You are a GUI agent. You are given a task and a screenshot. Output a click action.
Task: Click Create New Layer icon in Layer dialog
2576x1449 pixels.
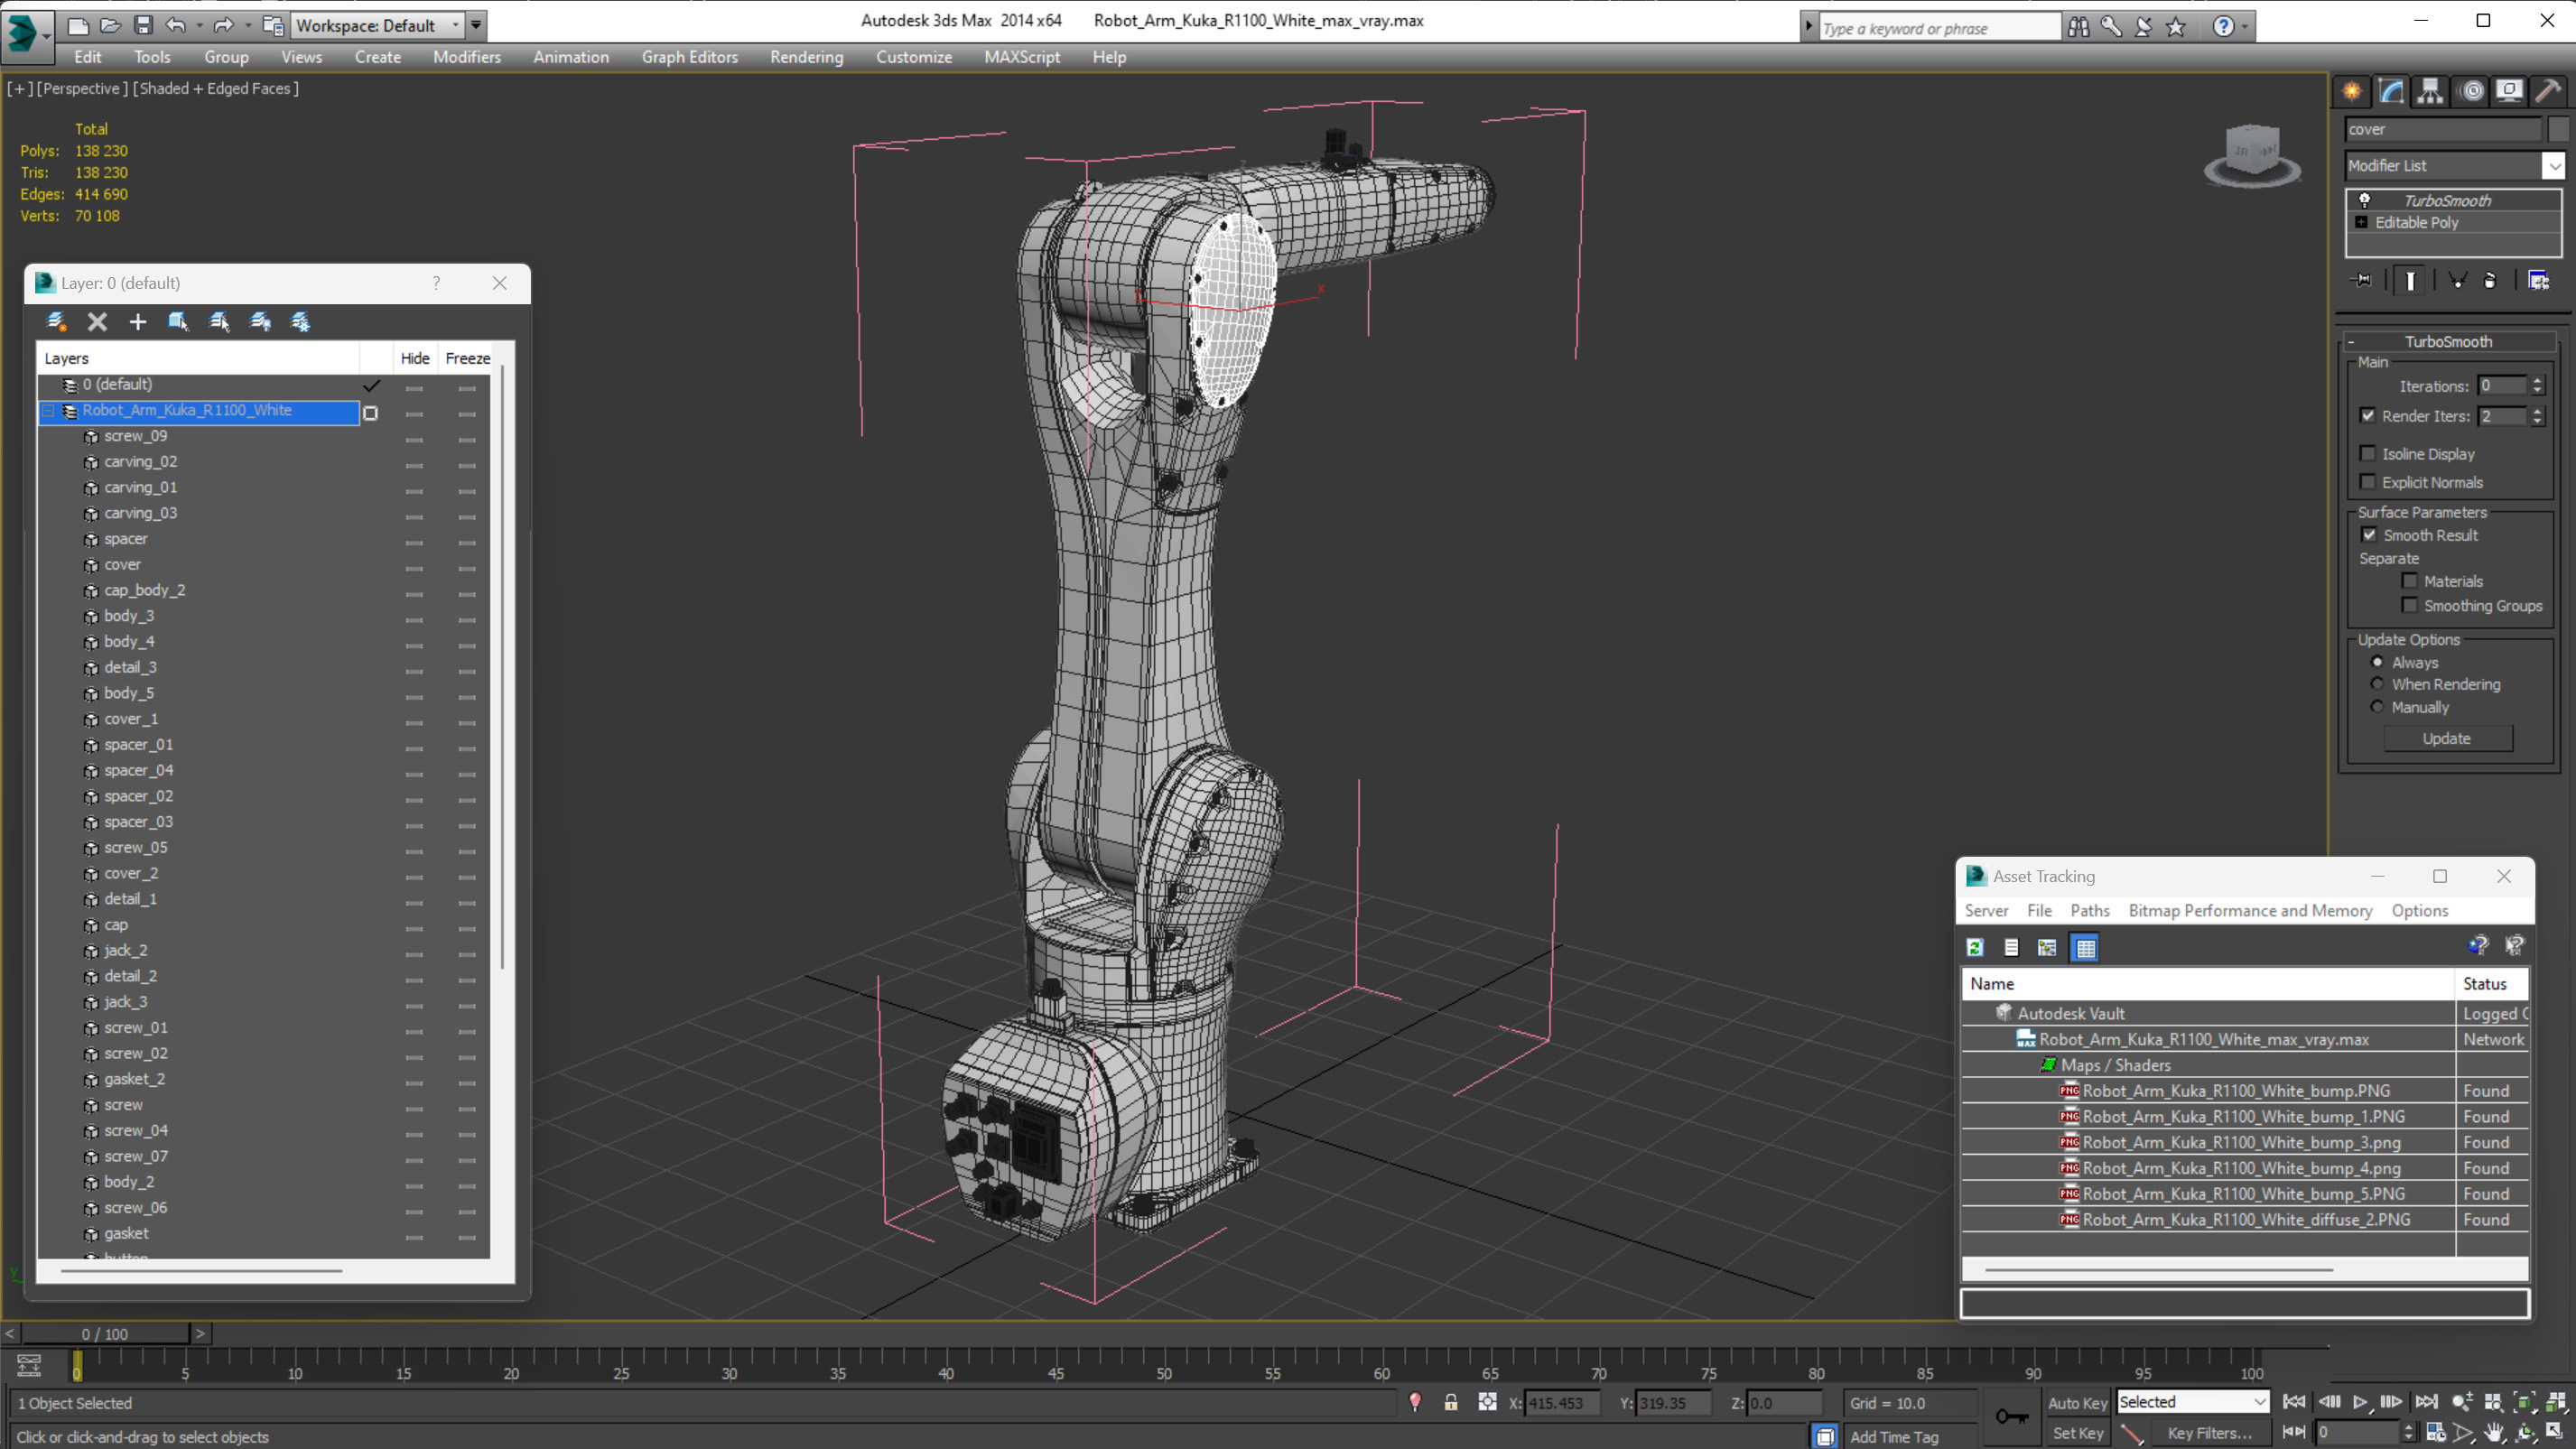click(x=56, y=322)
